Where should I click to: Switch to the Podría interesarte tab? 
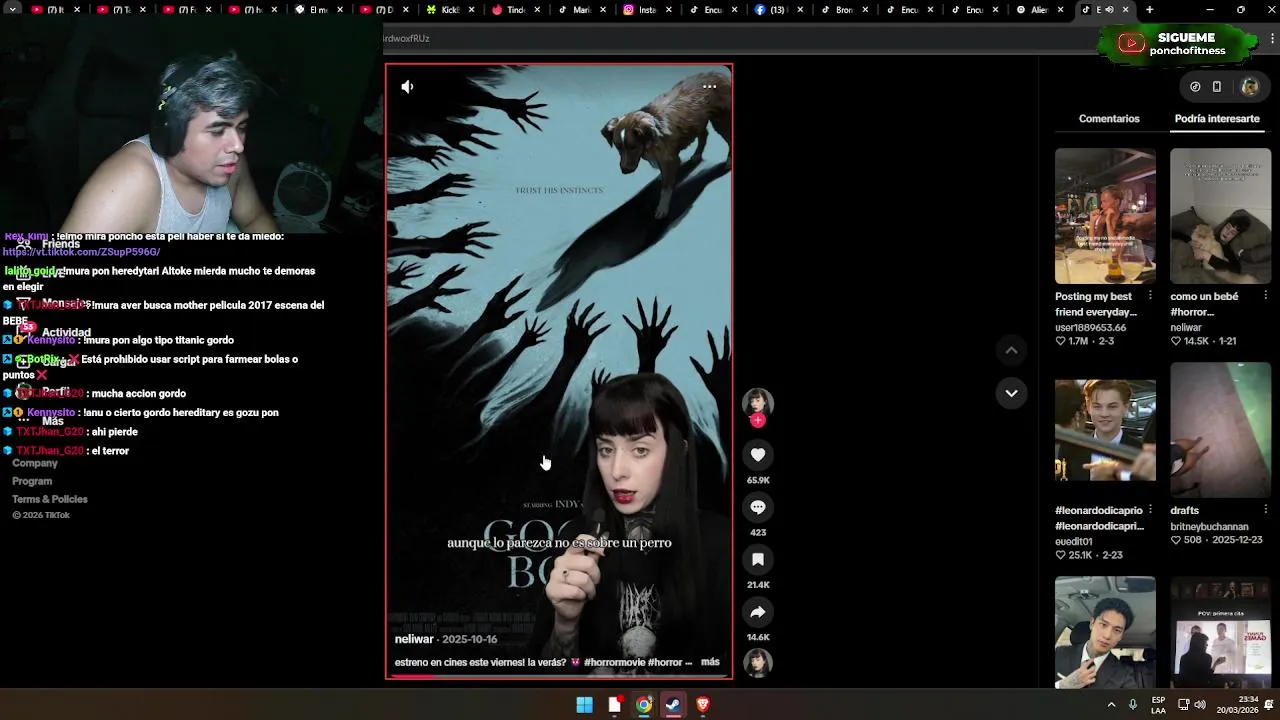pyautogui.click(x=1217, y=118)
